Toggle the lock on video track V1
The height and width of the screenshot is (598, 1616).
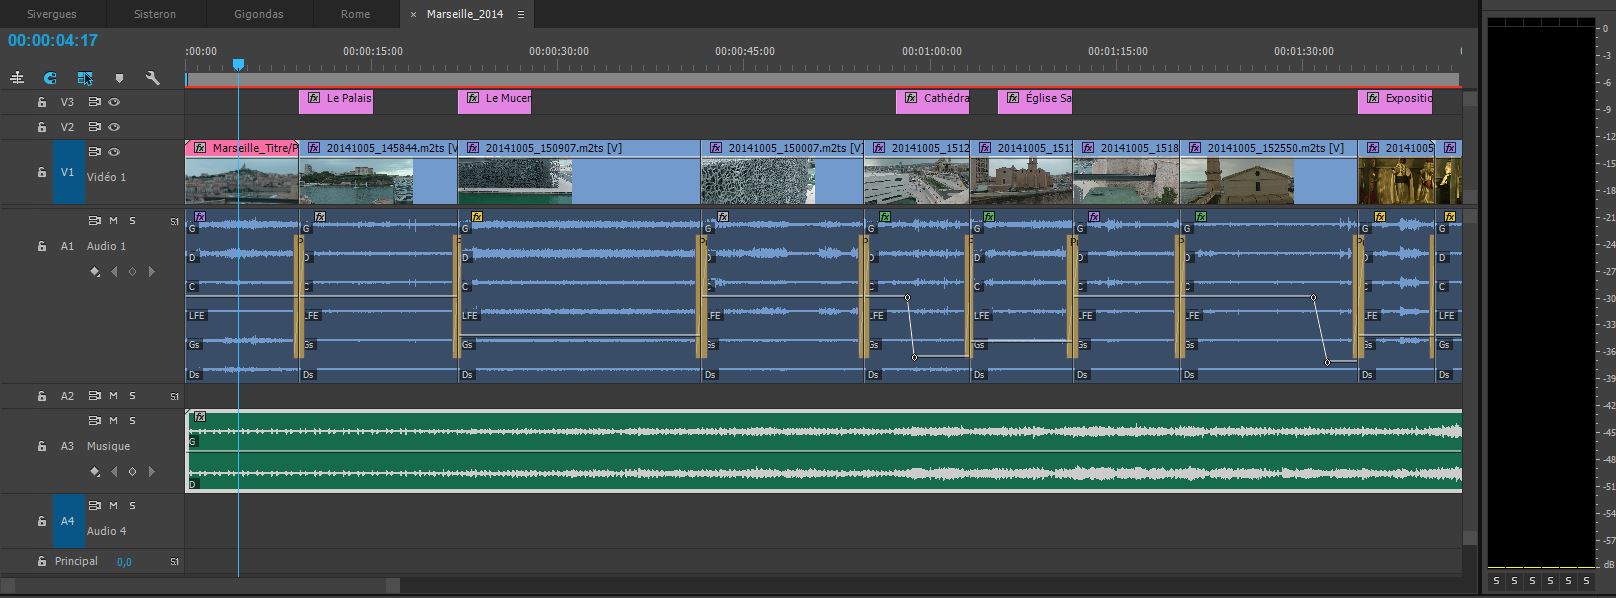tap(42, 172)
